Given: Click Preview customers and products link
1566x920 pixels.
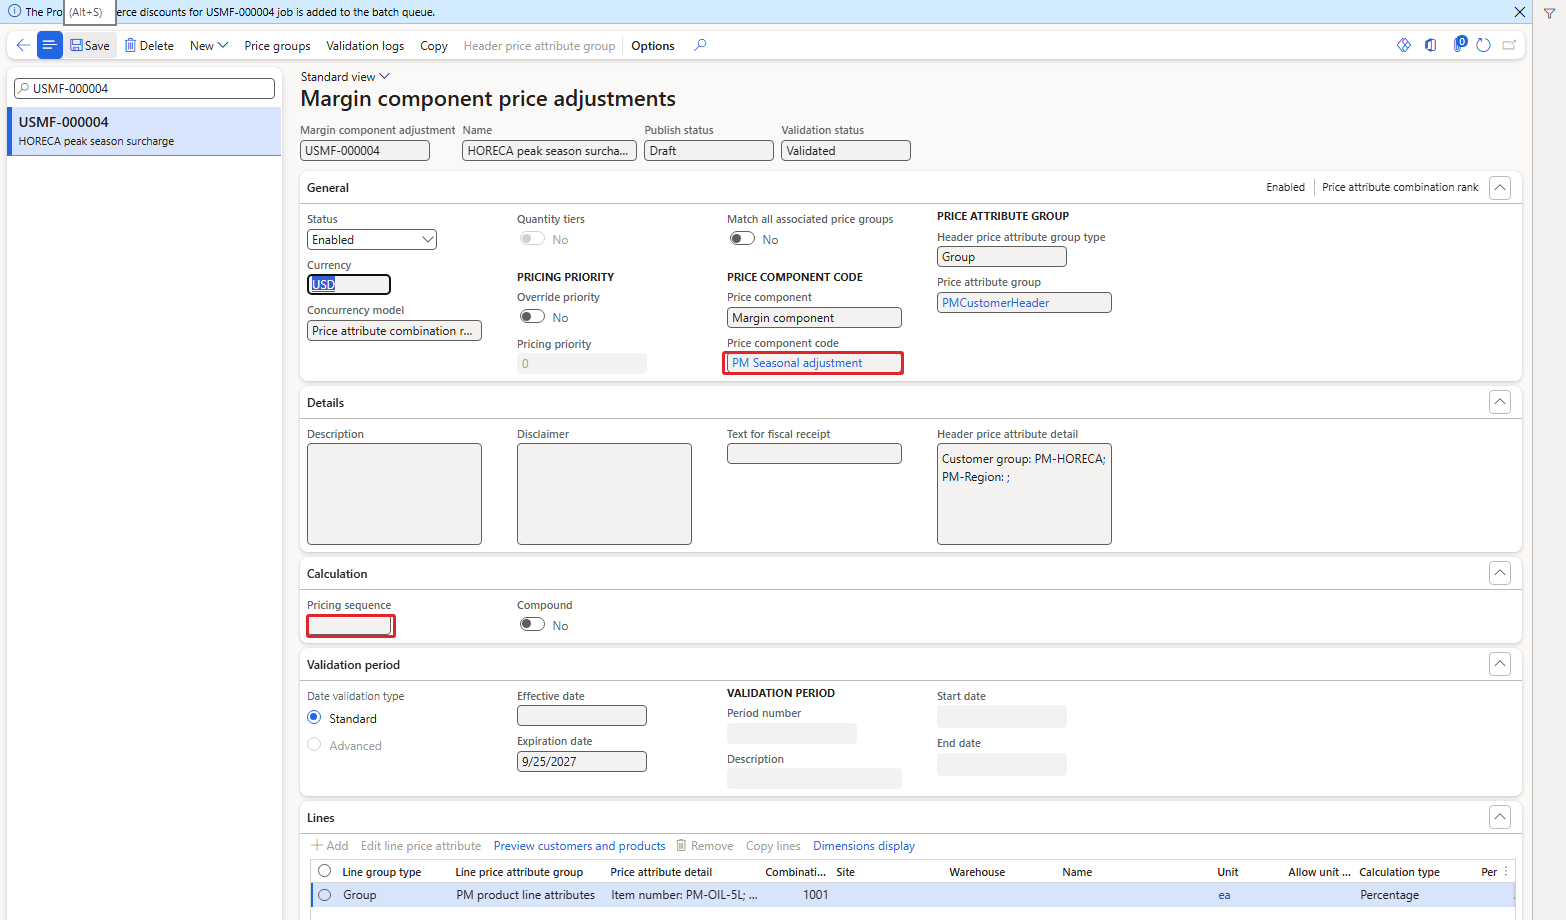Looking at the screenshot, I should coord(579,846).
